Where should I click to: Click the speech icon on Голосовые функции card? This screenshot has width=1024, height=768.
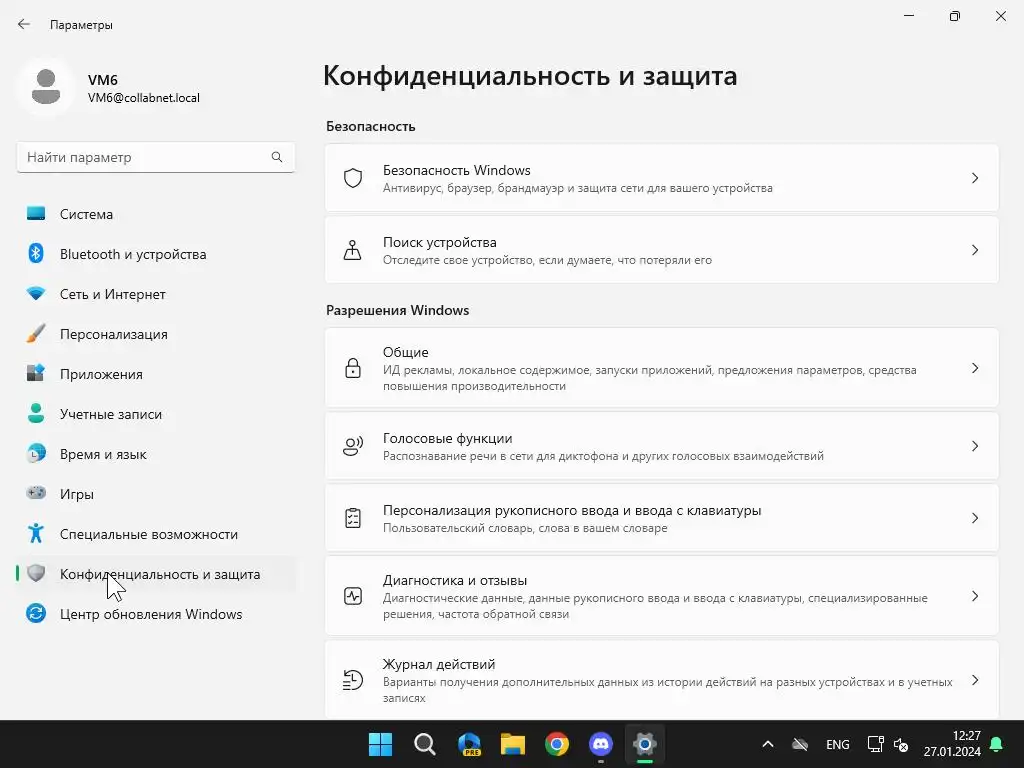(x=353, y=446)
